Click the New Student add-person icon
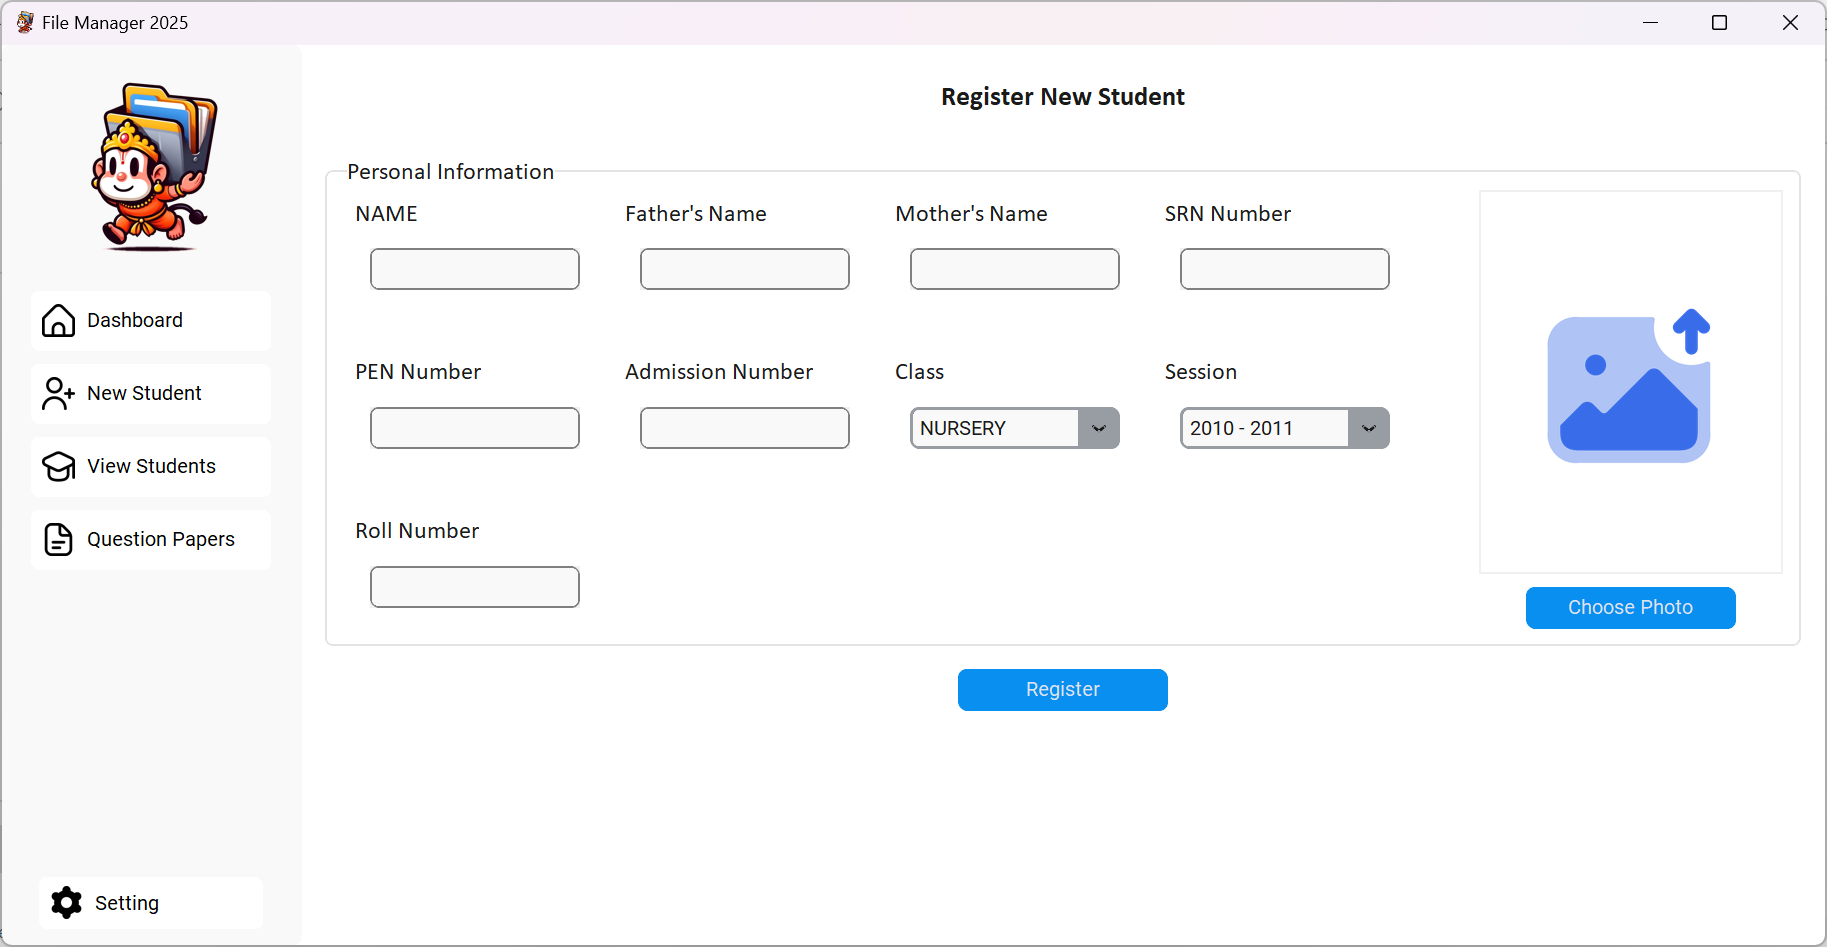This screenshot has width=1827, height=947. (x=58, y=393)
